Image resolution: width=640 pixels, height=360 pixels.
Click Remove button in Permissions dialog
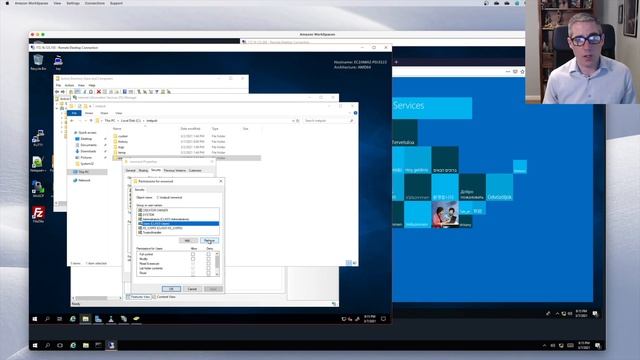[209, 240]
